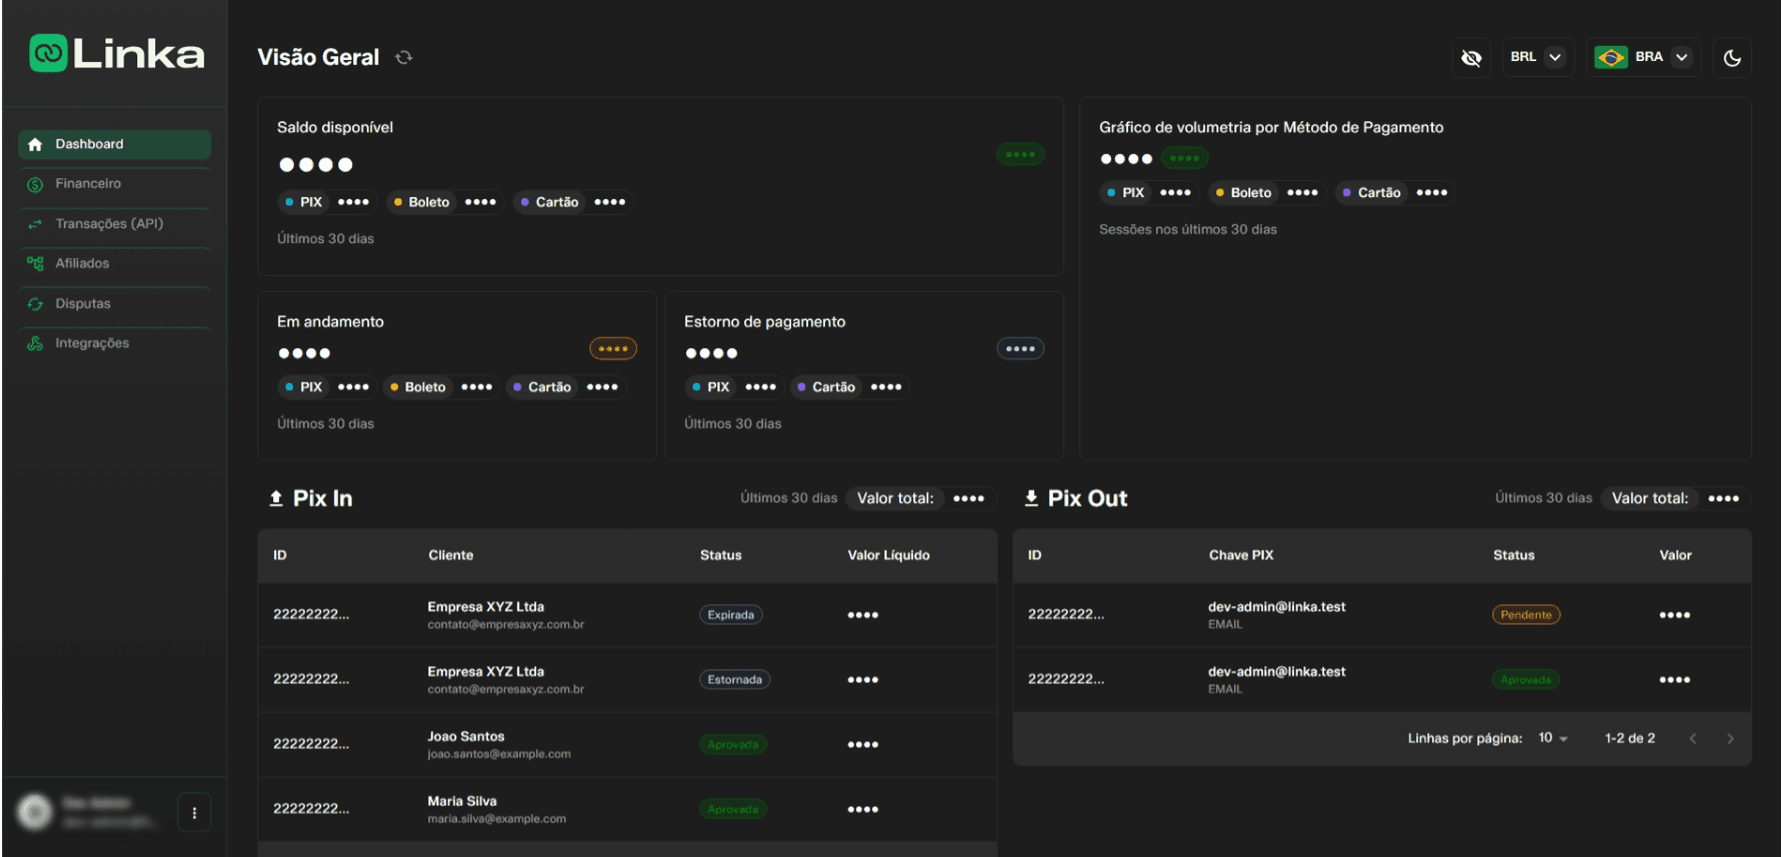Select Boleto chip in the Gráfico card
Screen dimensions: 1782x857
tap(1267, 193)
